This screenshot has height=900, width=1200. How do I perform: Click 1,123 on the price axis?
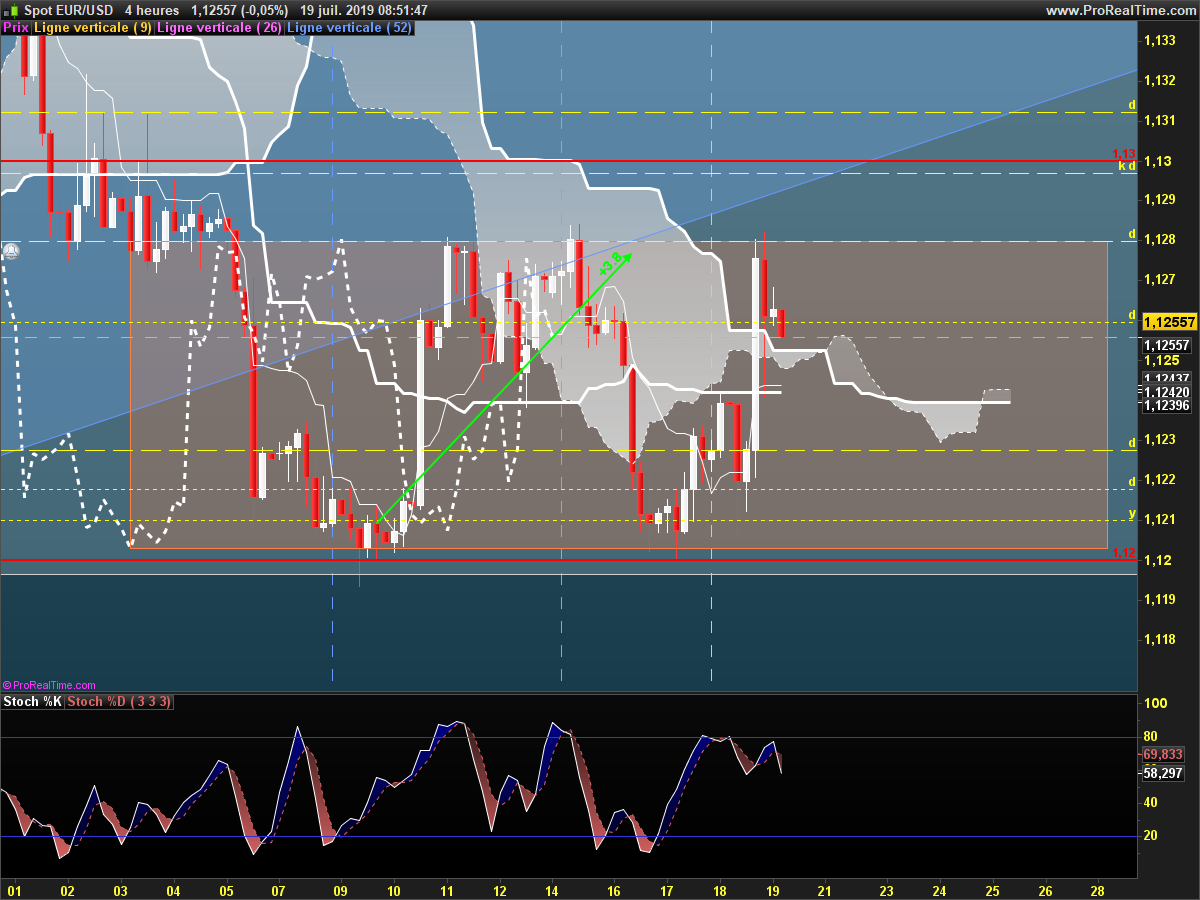pos(1160,440)
